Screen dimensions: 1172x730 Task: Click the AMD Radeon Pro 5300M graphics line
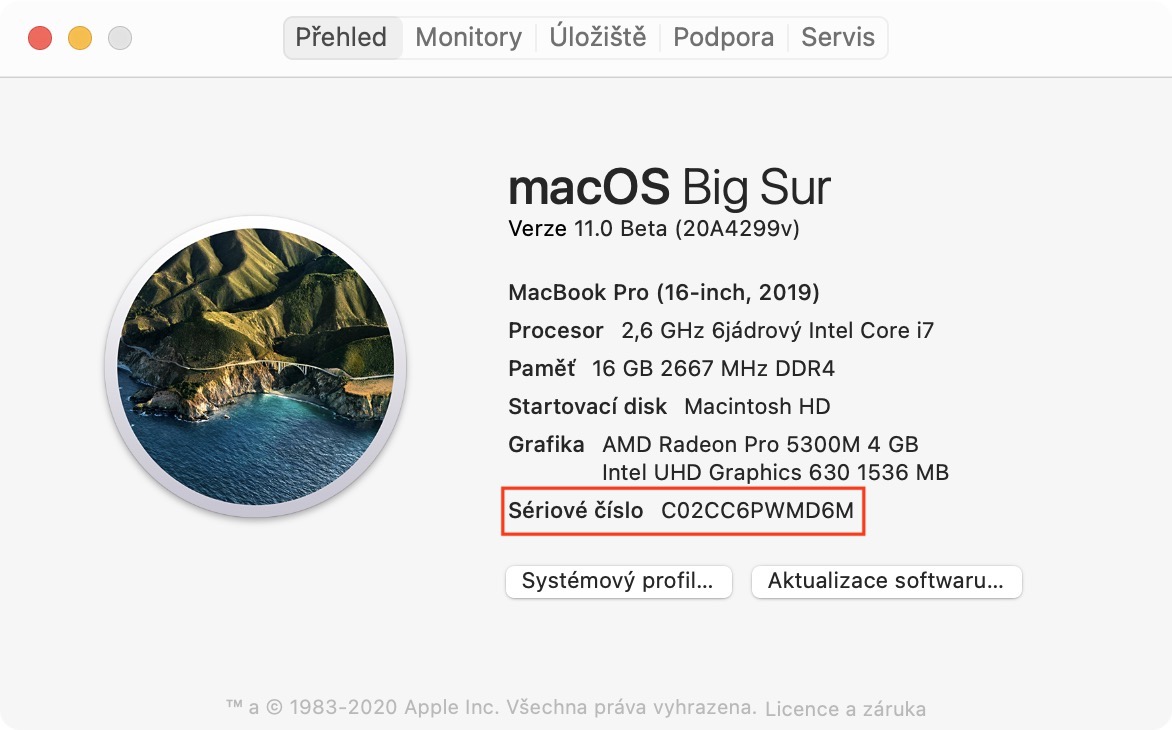(x=759, y=444)
